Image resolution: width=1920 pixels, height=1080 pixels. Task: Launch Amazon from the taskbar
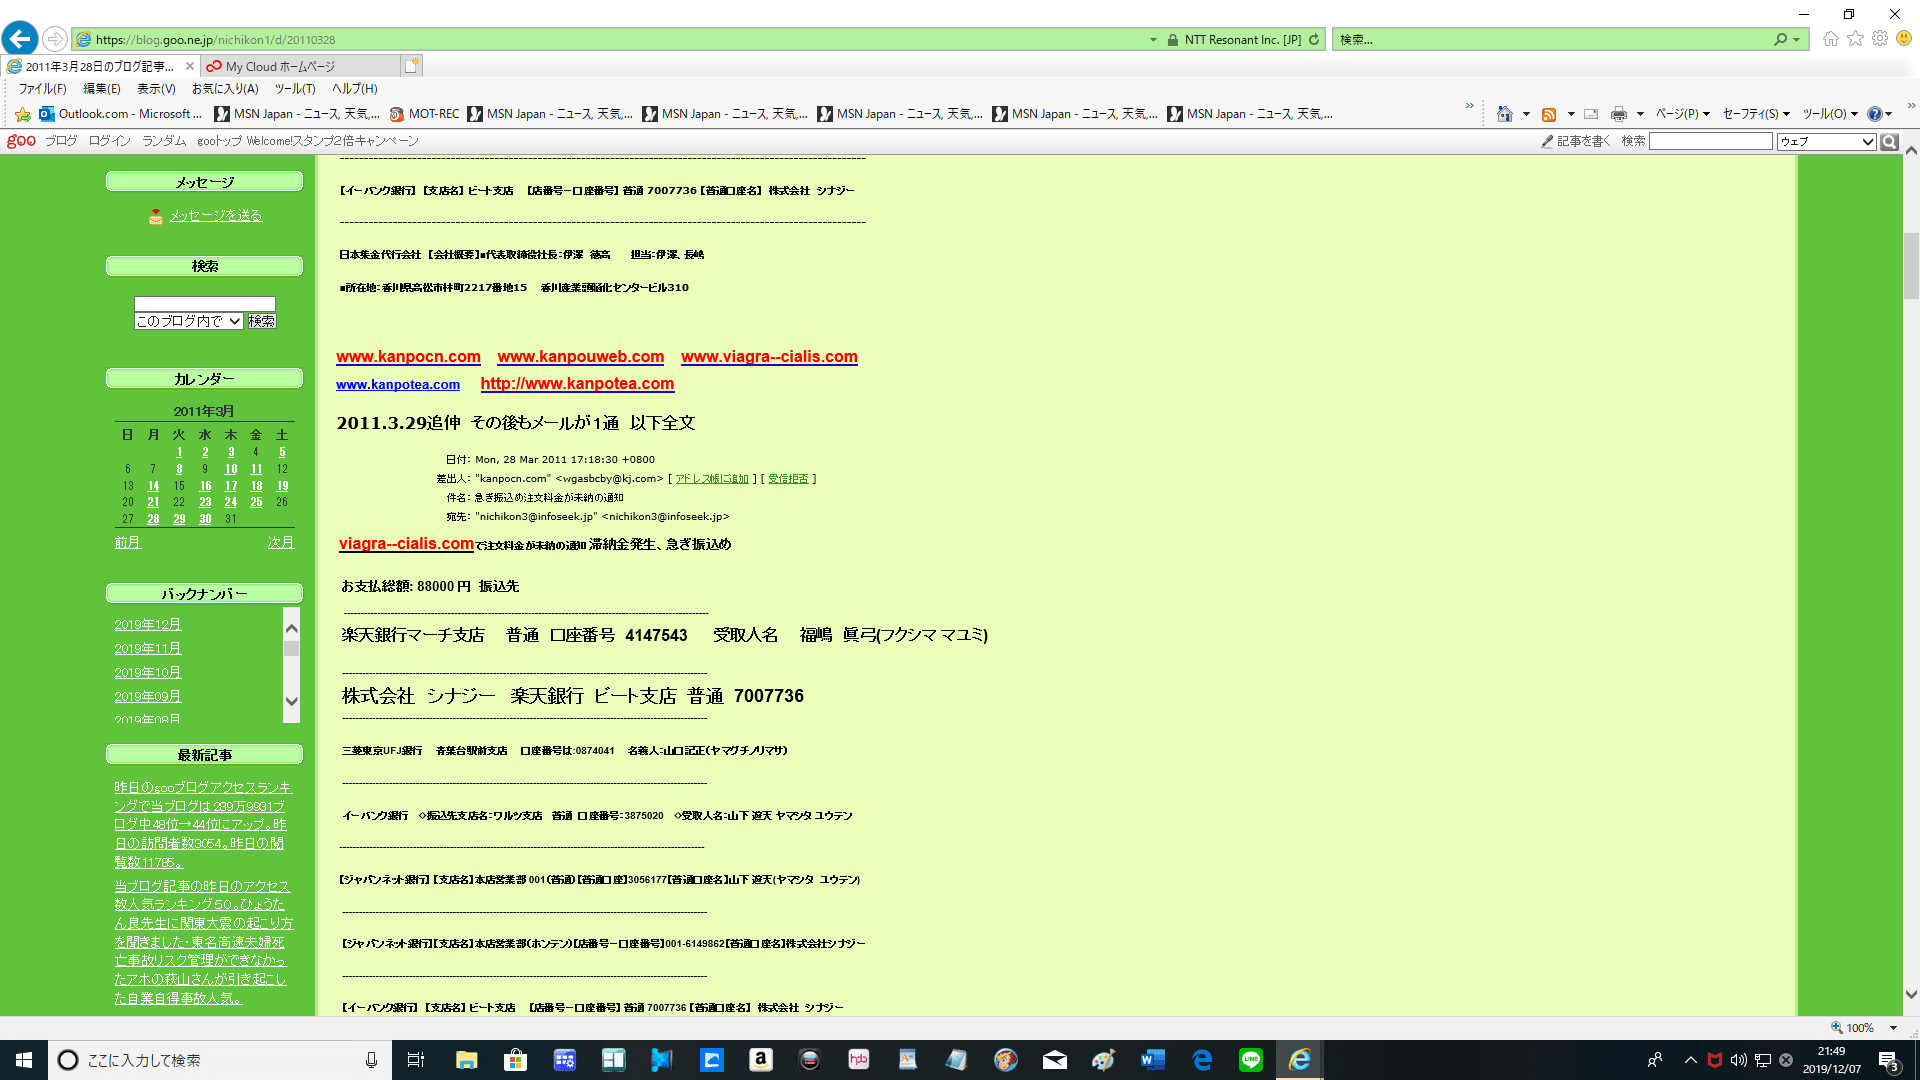(x=760, y=1060)
